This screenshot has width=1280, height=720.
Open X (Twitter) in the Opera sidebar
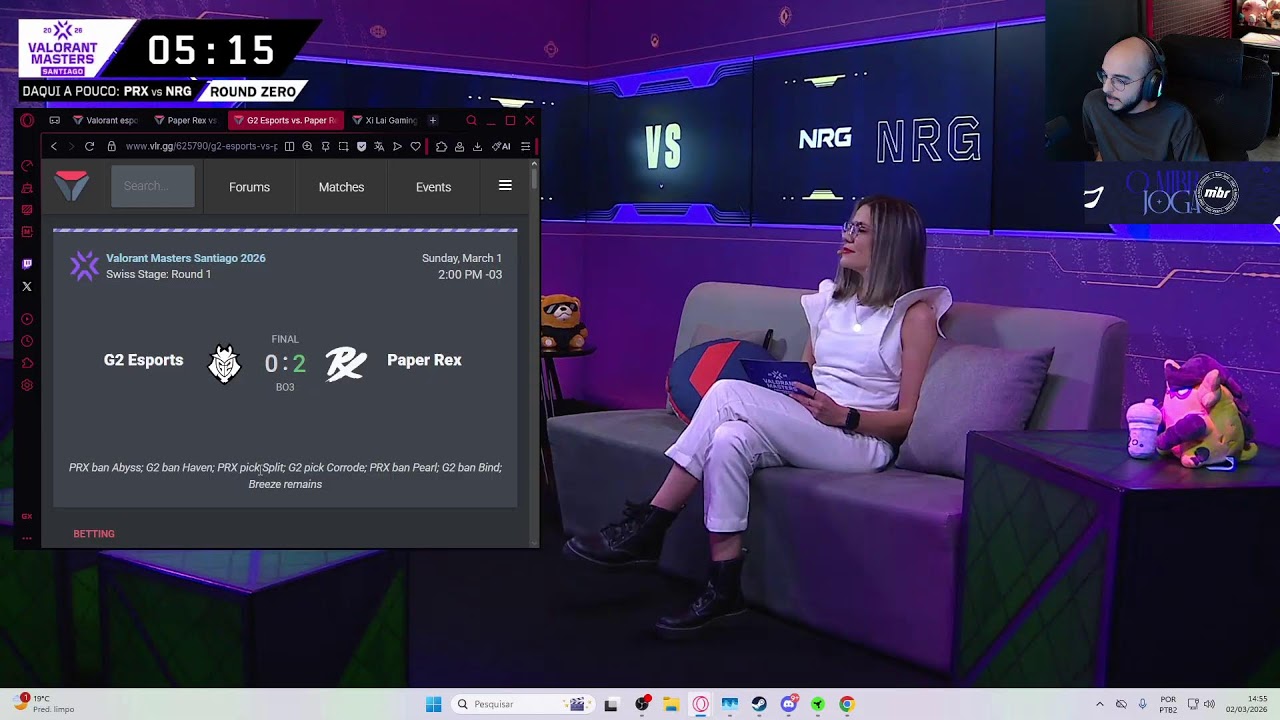[27, 286]
